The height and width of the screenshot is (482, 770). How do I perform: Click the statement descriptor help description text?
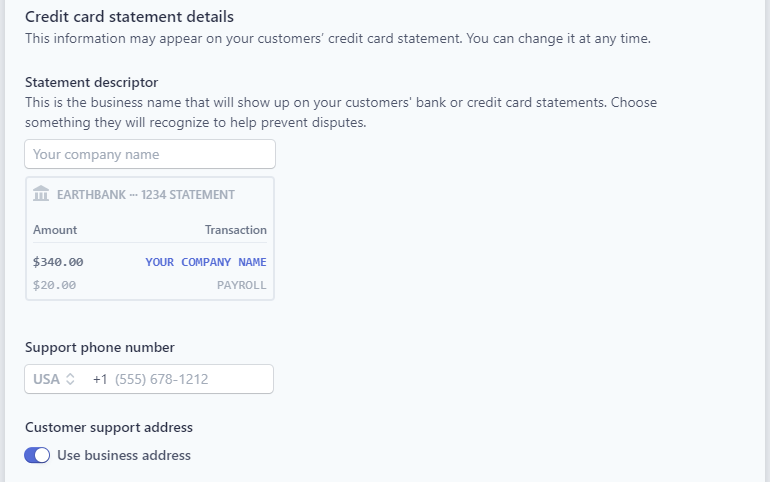coord(341,112)
